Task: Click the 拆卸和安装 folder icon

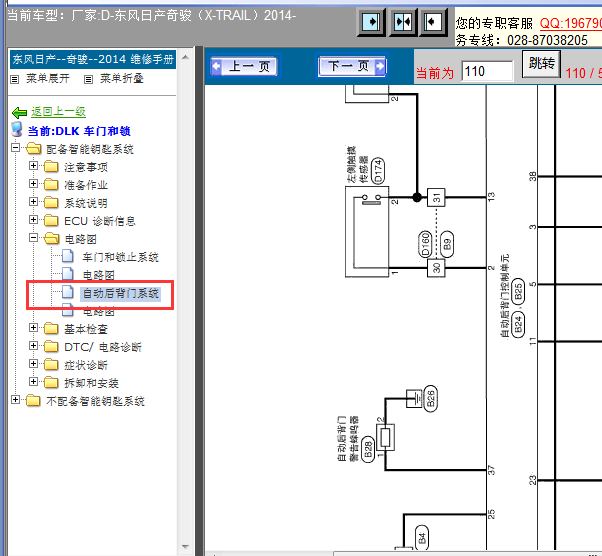Action: [51, 382]
